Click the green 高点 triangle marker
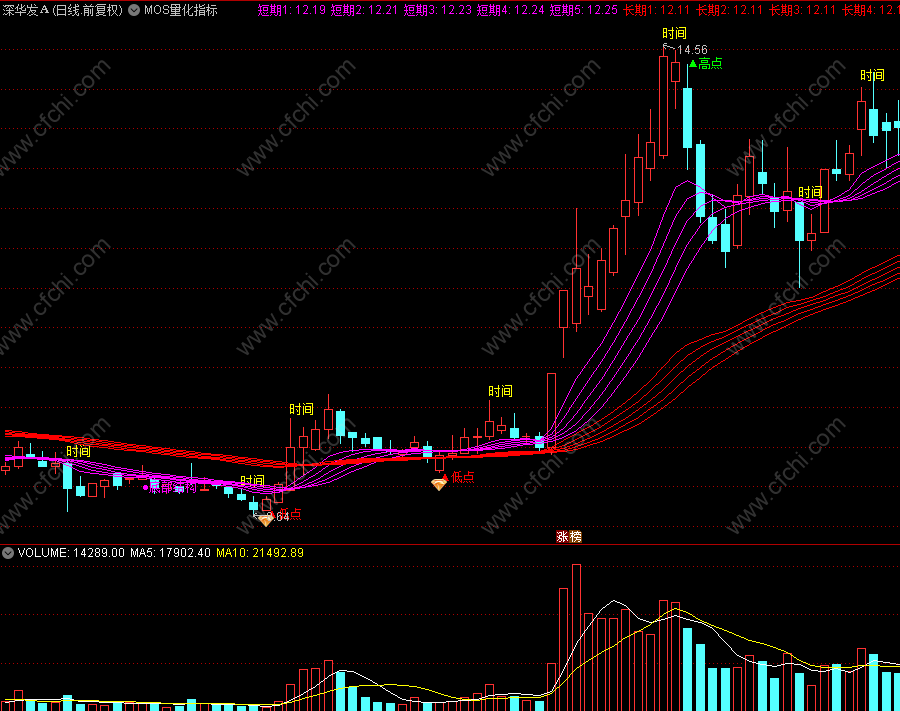 point(693,64)
